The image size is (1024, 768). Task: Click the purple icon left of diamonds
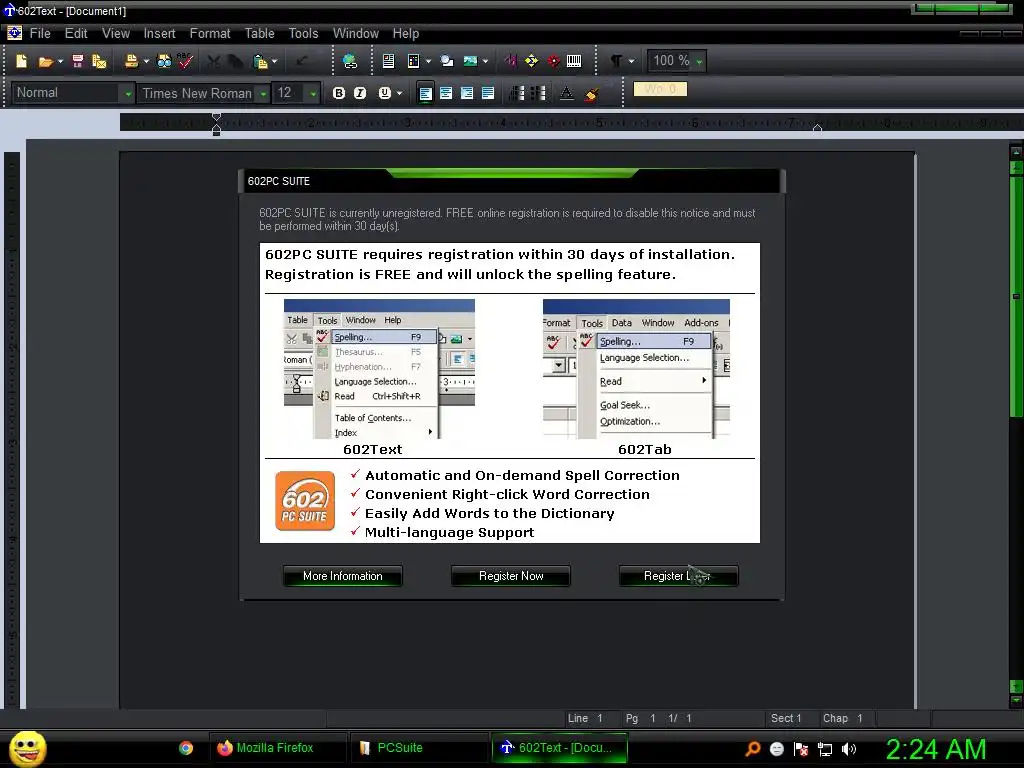[x=511, y=61]
